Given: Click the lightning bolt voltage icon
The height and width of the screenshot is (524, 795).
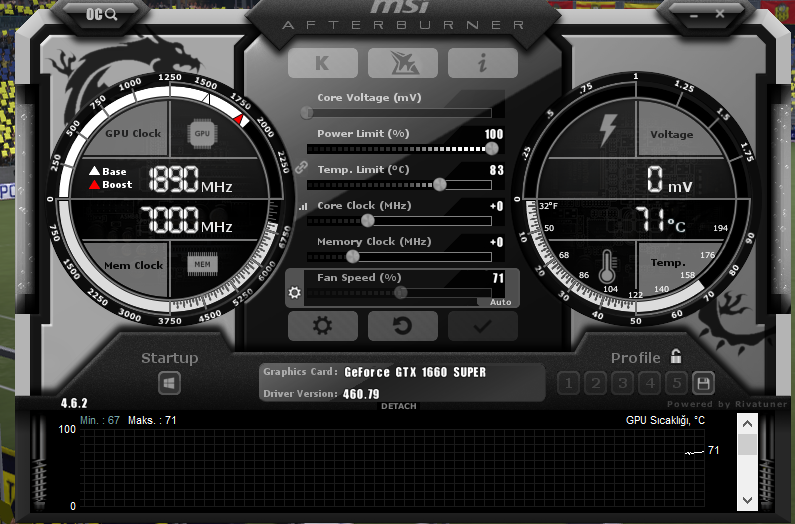Looking at the screenshot, I should (607, 130).
